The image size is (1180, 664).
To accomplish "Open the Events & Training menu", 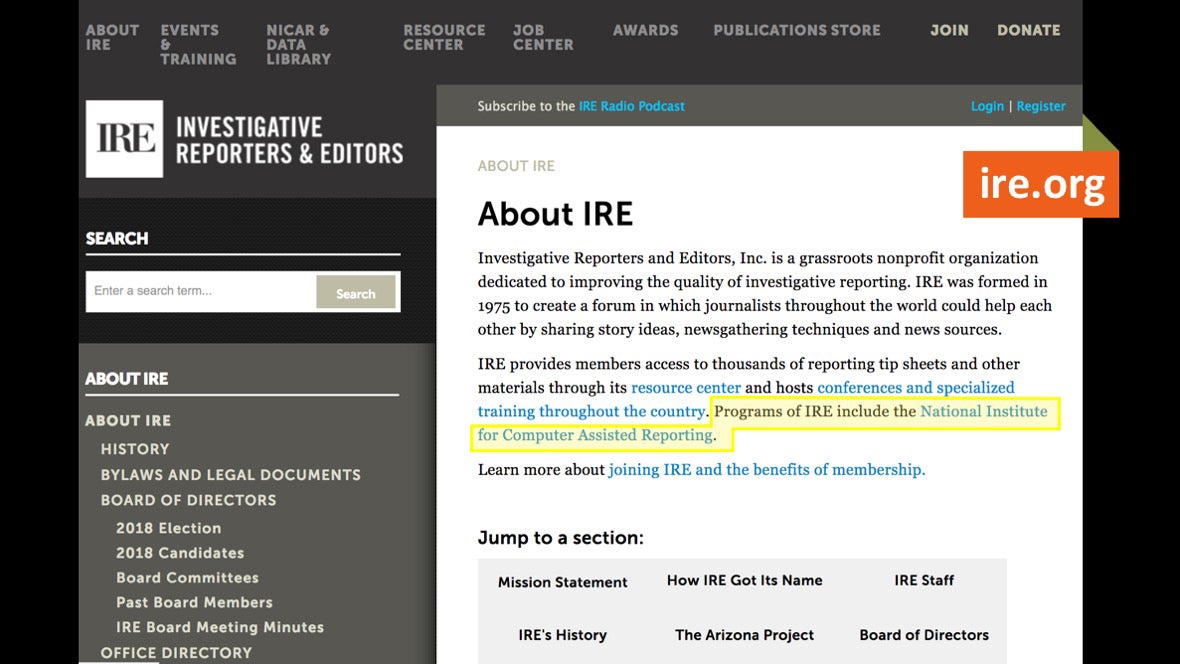I will pos(198,44).
